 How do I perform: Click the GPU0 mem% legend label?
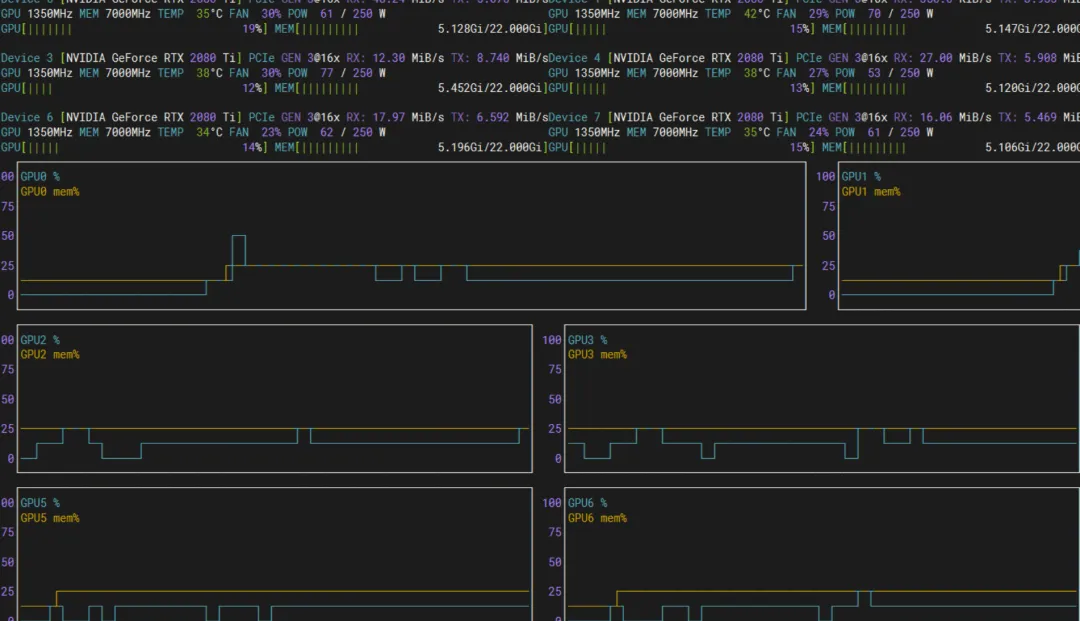[x=50, y=192]
